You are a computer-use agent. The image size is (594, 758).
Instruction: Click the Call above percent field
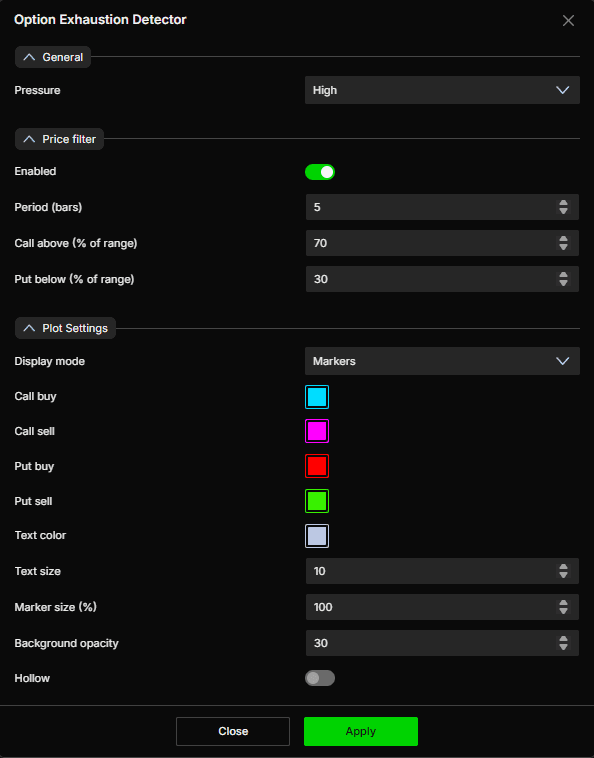coord(442,243)
